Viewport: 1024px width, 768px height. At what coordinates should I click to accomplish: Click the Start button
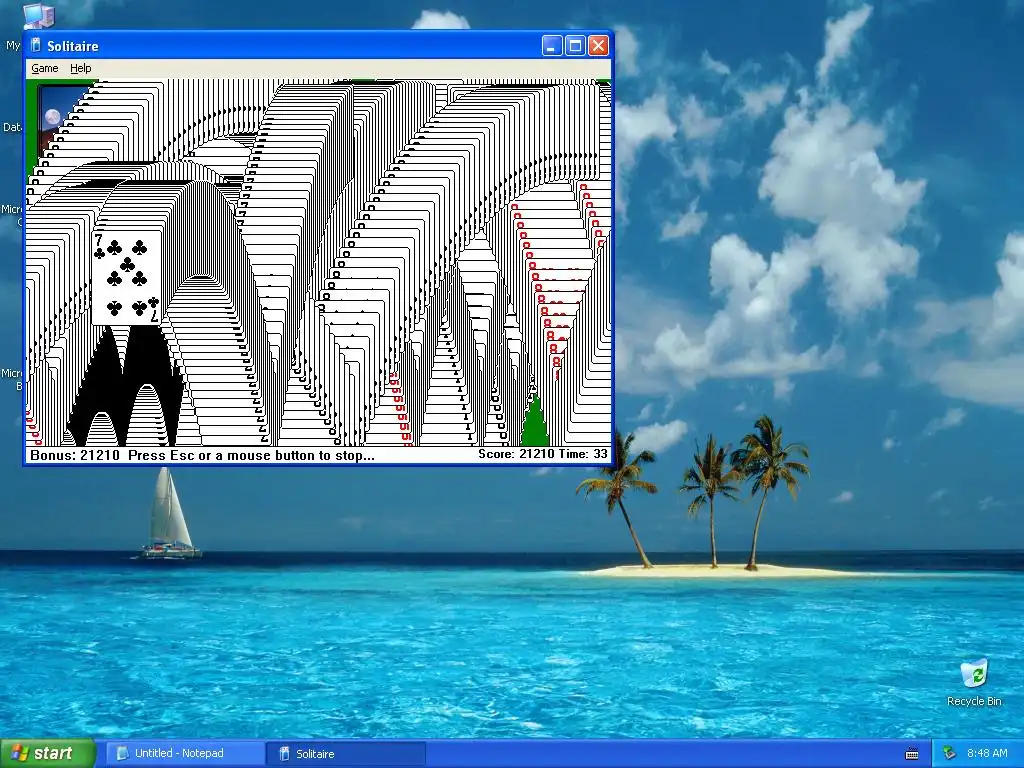click(48, 753)
